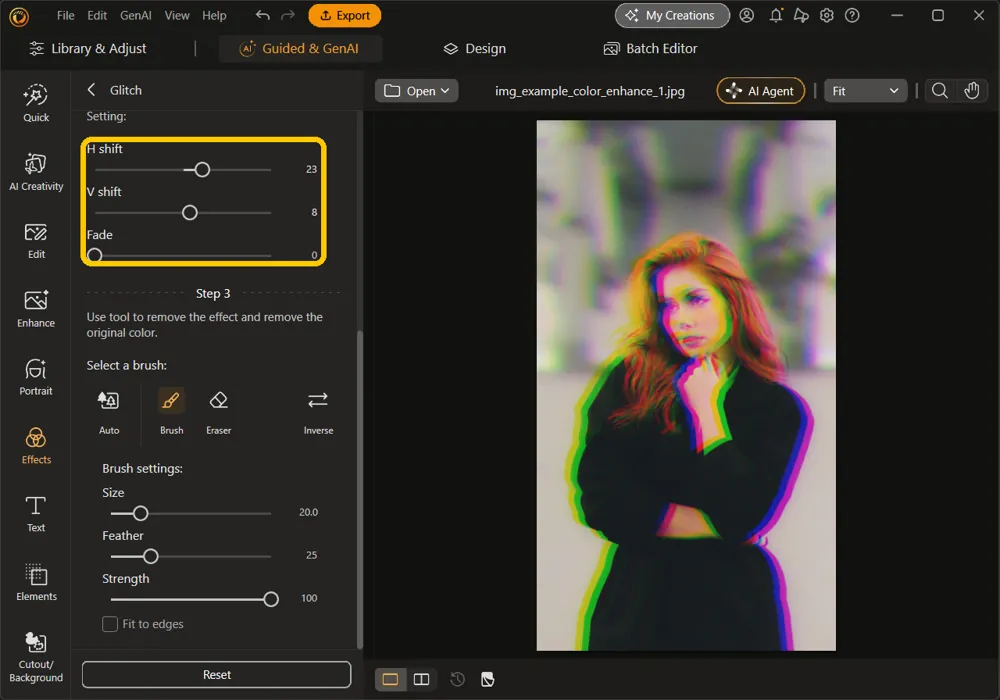Click the undo arrow
This screenshot has width=1000, height=700.
click(262, 15)
